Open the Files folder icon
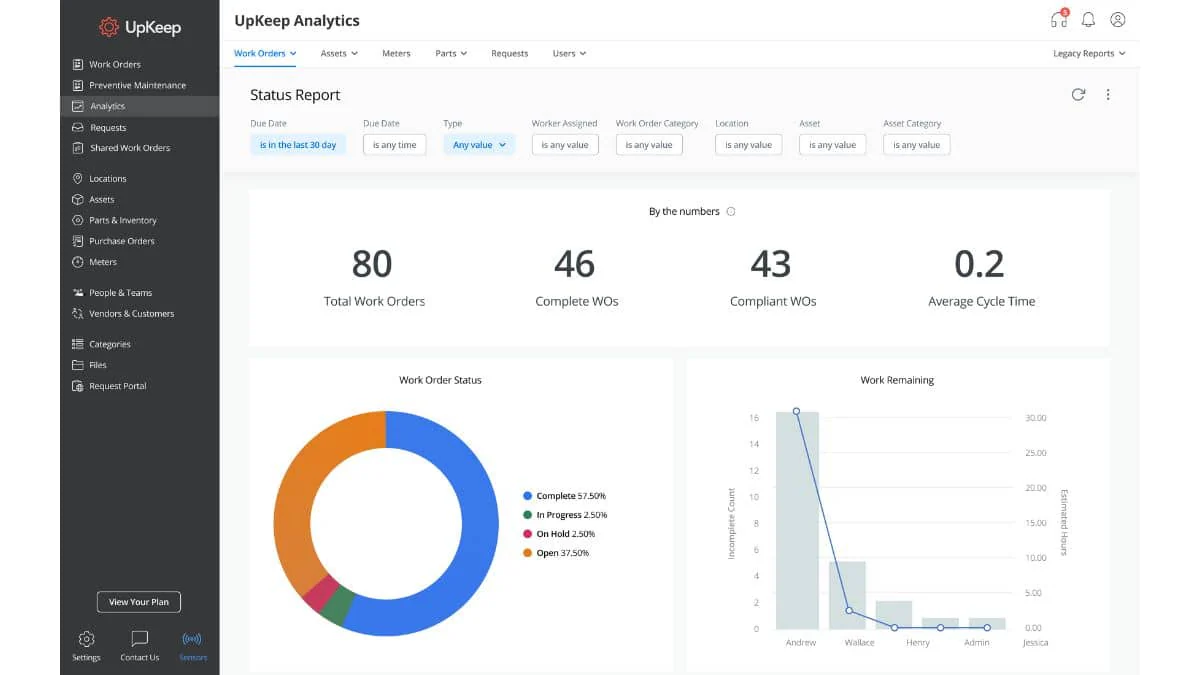The height and width of the screenshot is (675, 1200). (78, 365)
